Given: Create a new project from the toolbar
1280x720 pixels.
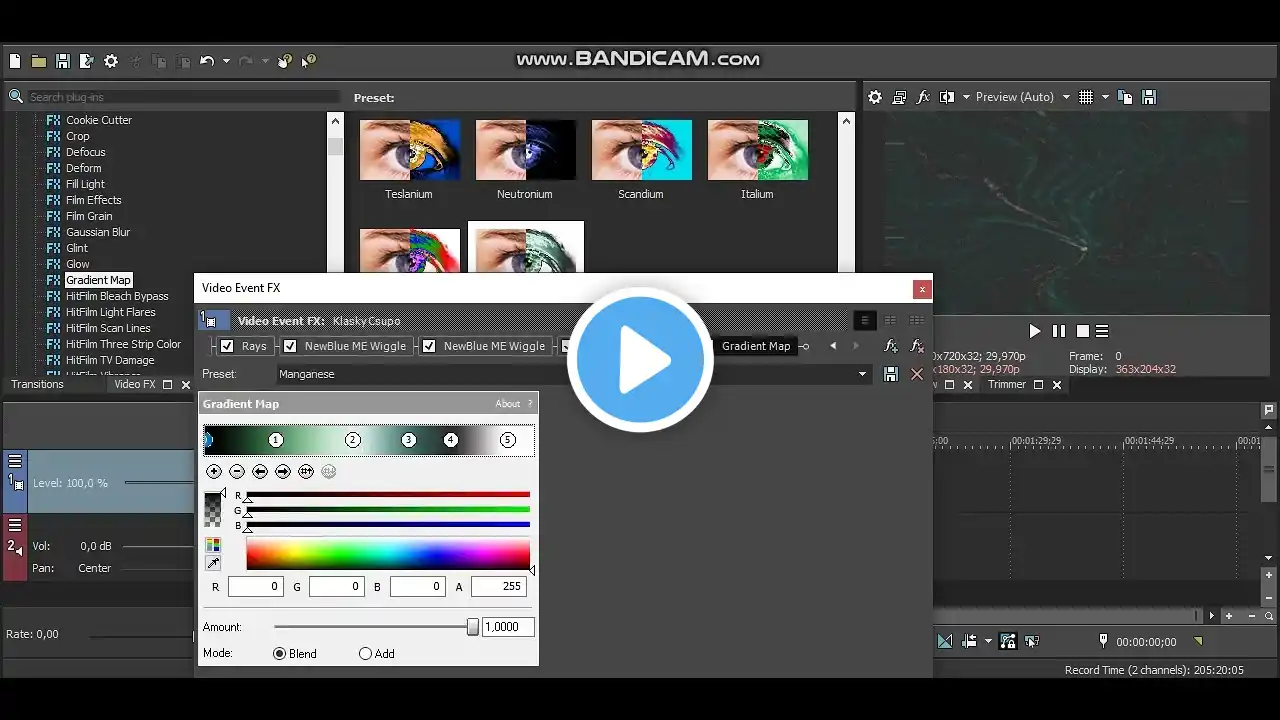Looking at the screenshot, I should coord(15,61).
